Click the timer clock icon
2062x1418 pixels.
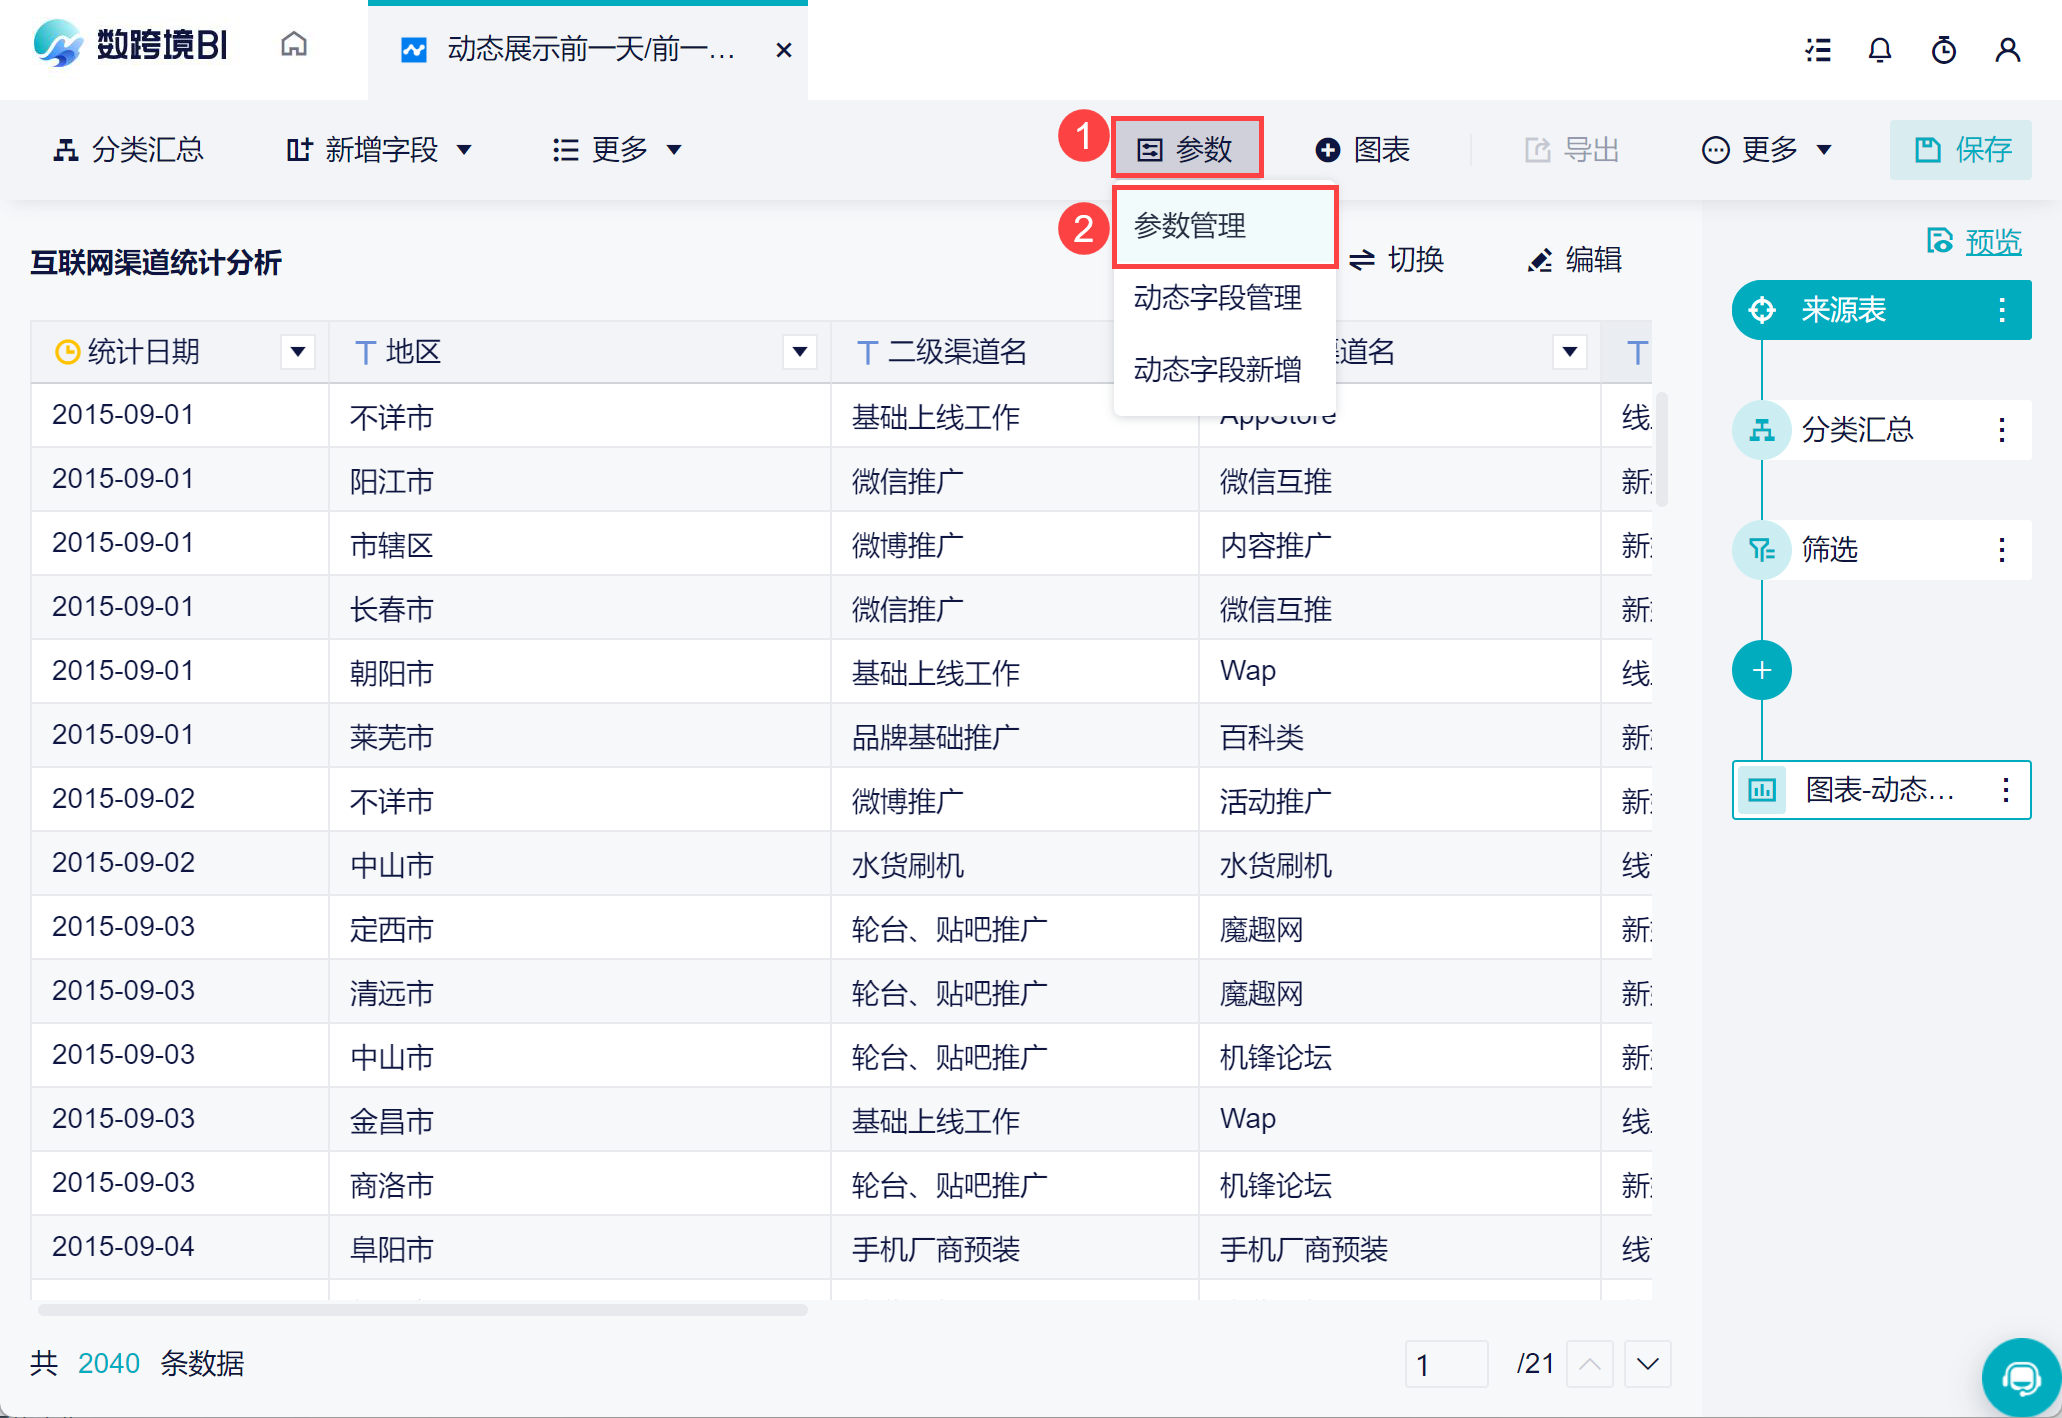click(1943, 50)
